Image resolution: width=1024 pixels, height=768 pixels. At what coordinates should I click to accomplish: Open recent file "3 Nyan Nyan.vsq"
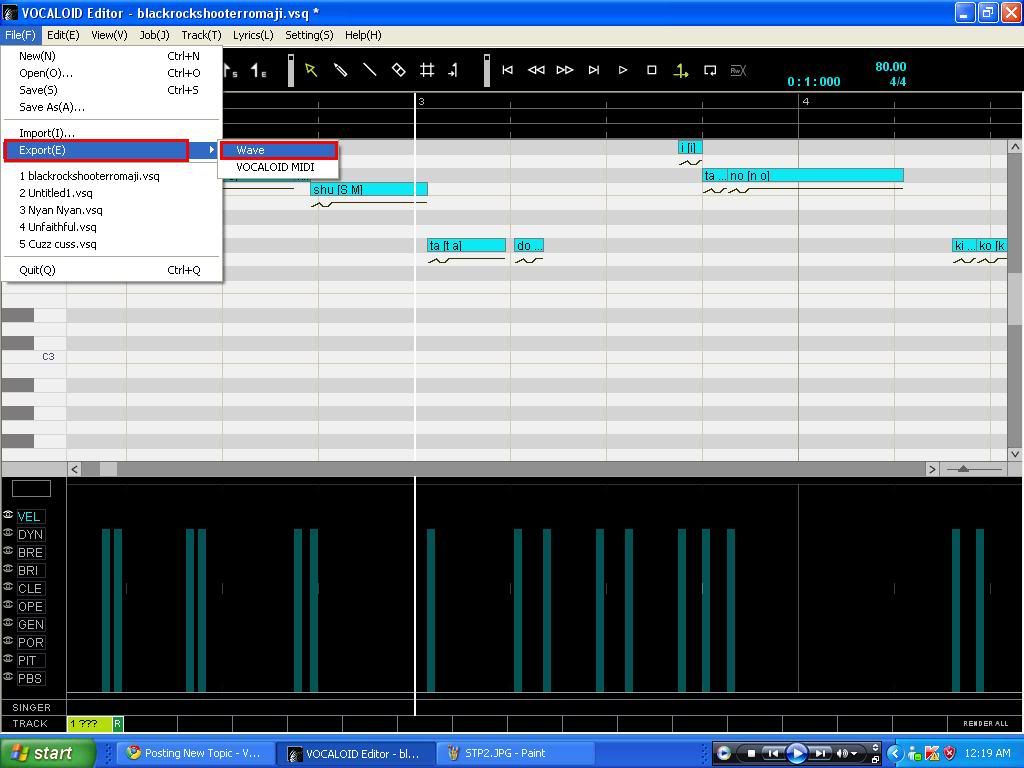pyautogui.click(x=112, y=210)
